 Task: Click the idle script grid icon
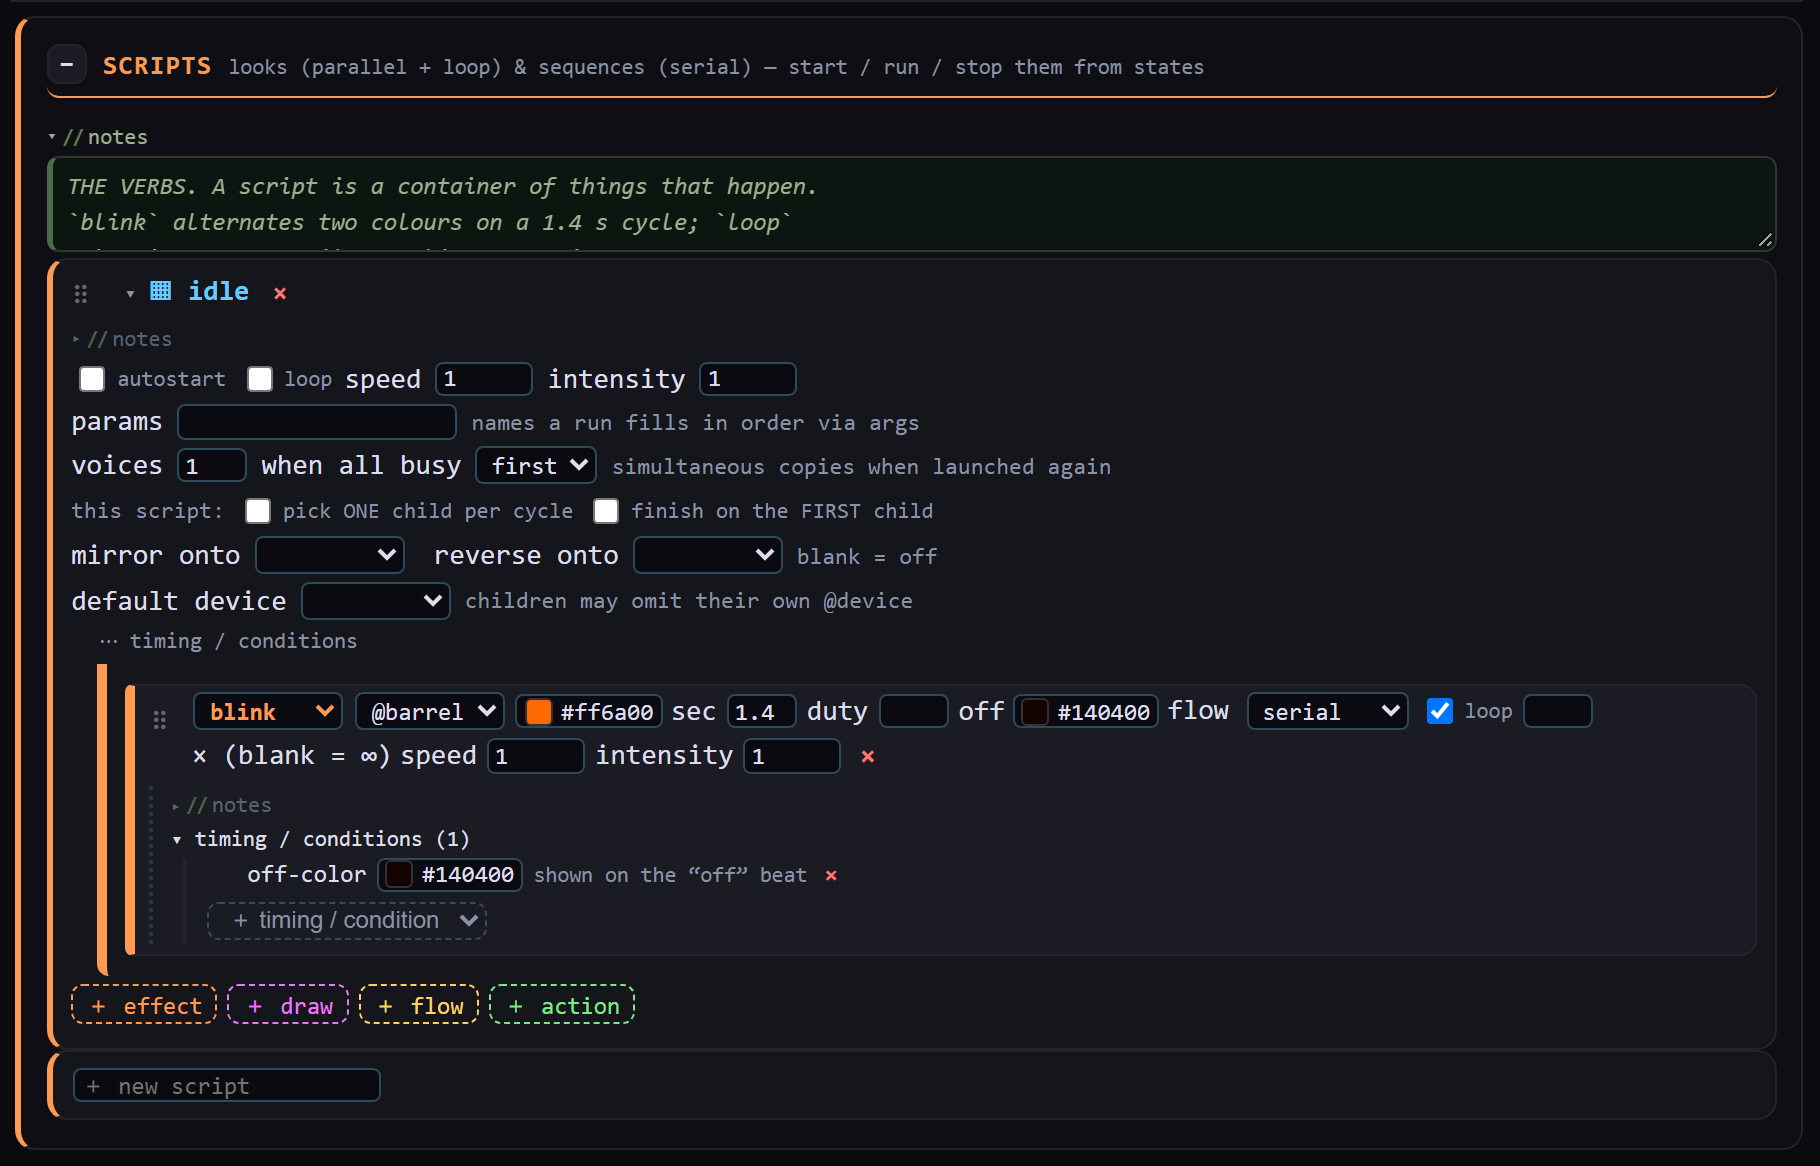pos(160,291)
